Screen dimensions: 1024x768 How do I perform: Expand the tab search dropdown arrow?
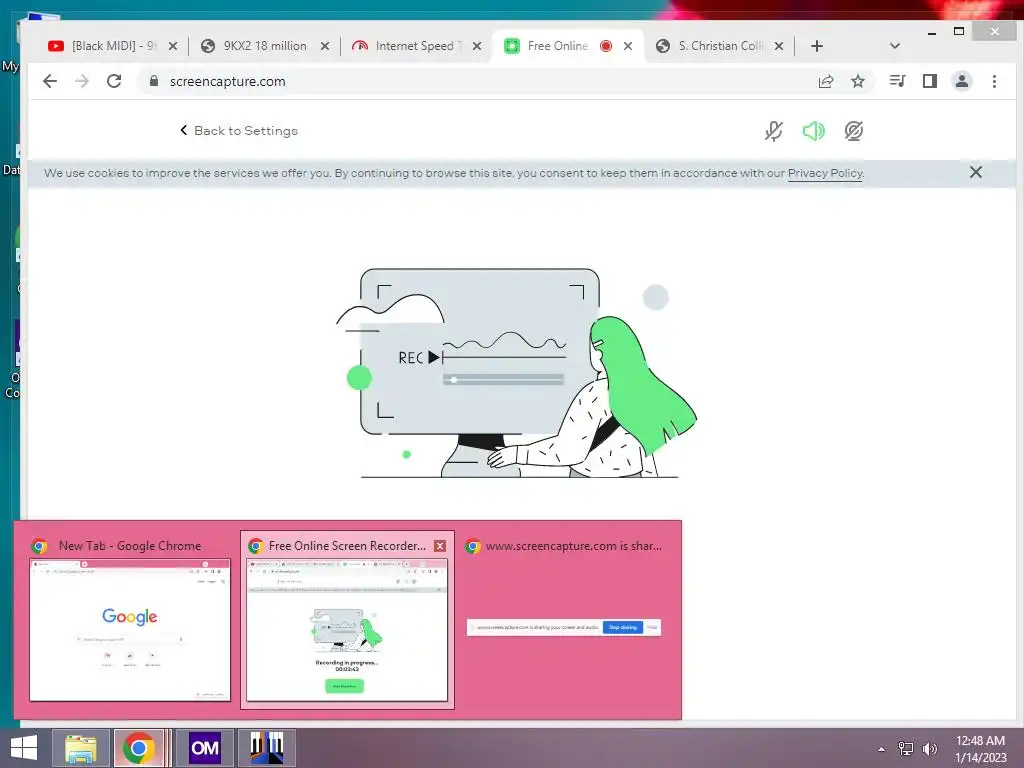[x=895, y=46]
